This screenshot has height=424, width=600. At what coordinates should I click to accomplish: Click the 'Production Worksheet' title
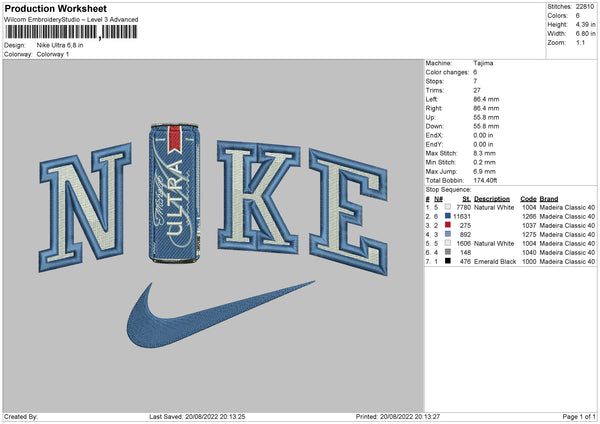[x=56, y=8]
